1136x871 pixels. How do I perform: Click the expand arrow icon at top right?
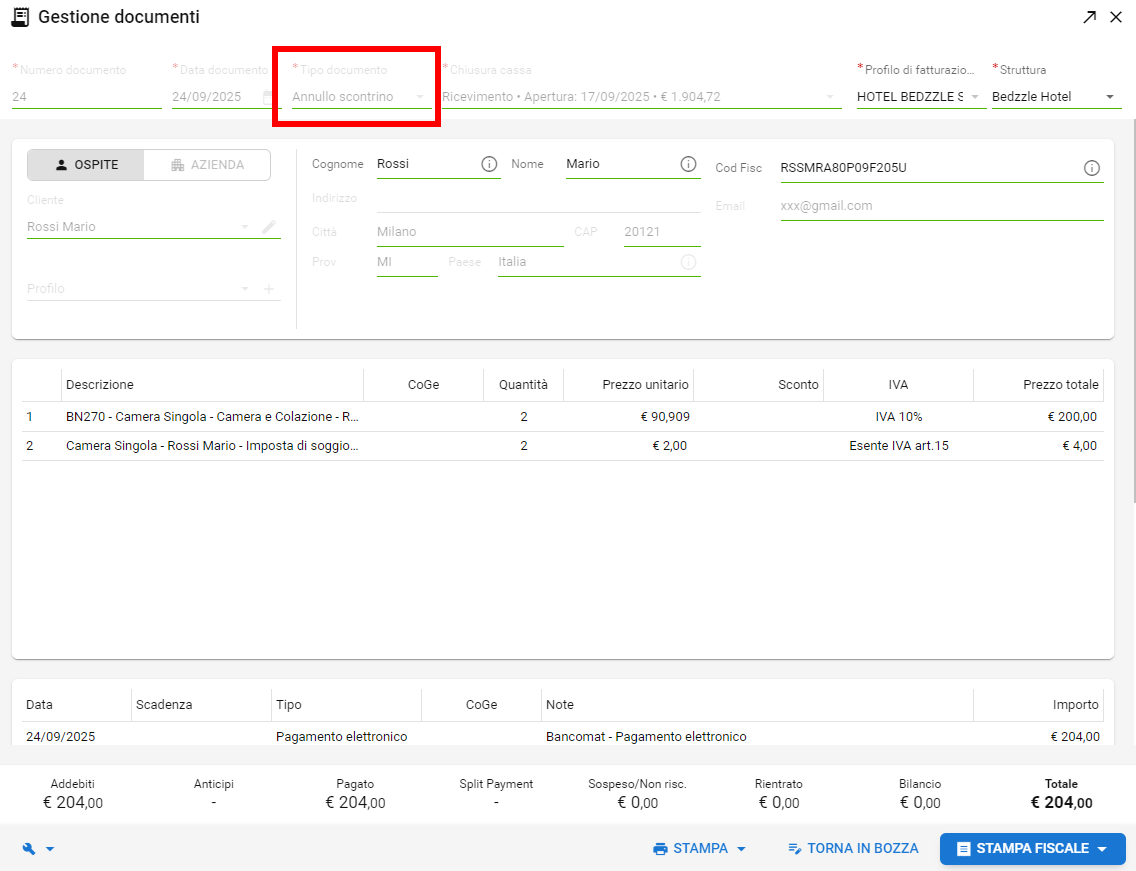pyautogui.click(x=1089, y=17)
